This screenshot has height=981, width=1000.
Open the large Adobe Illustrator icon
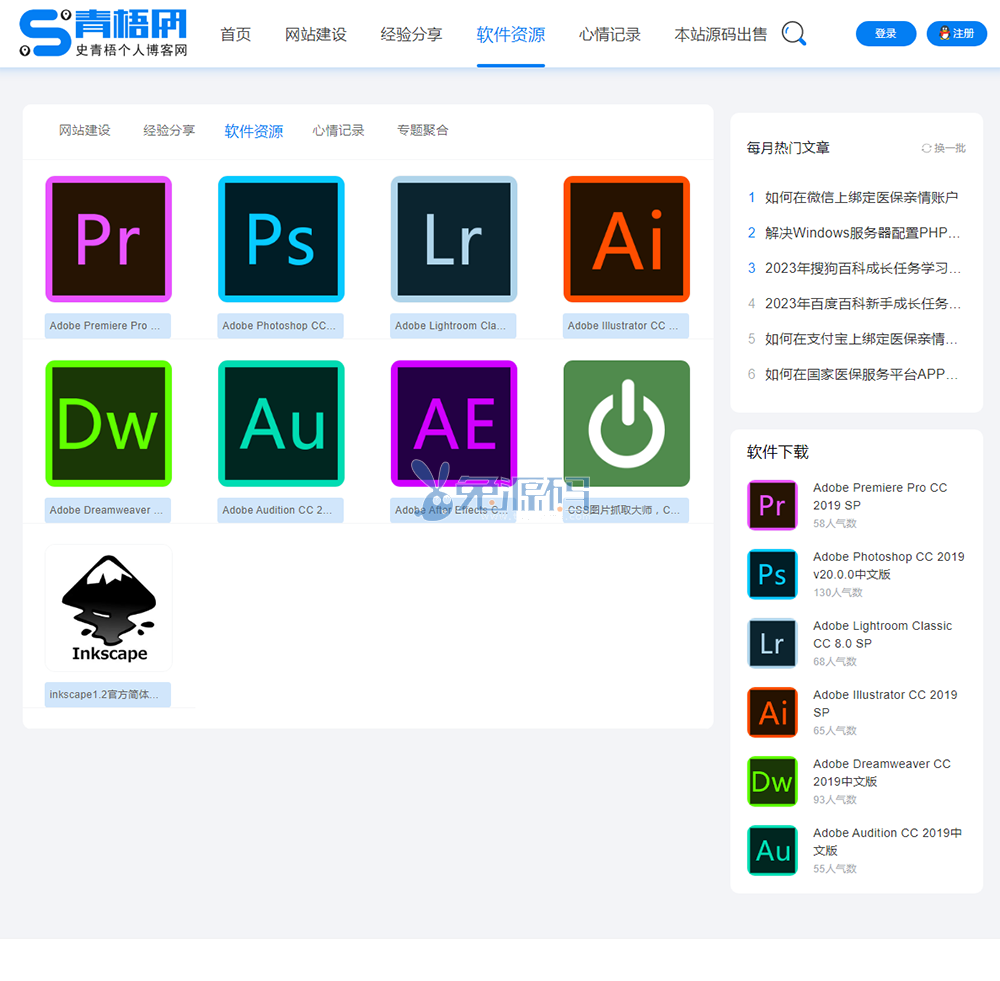(x=627, y=239)
